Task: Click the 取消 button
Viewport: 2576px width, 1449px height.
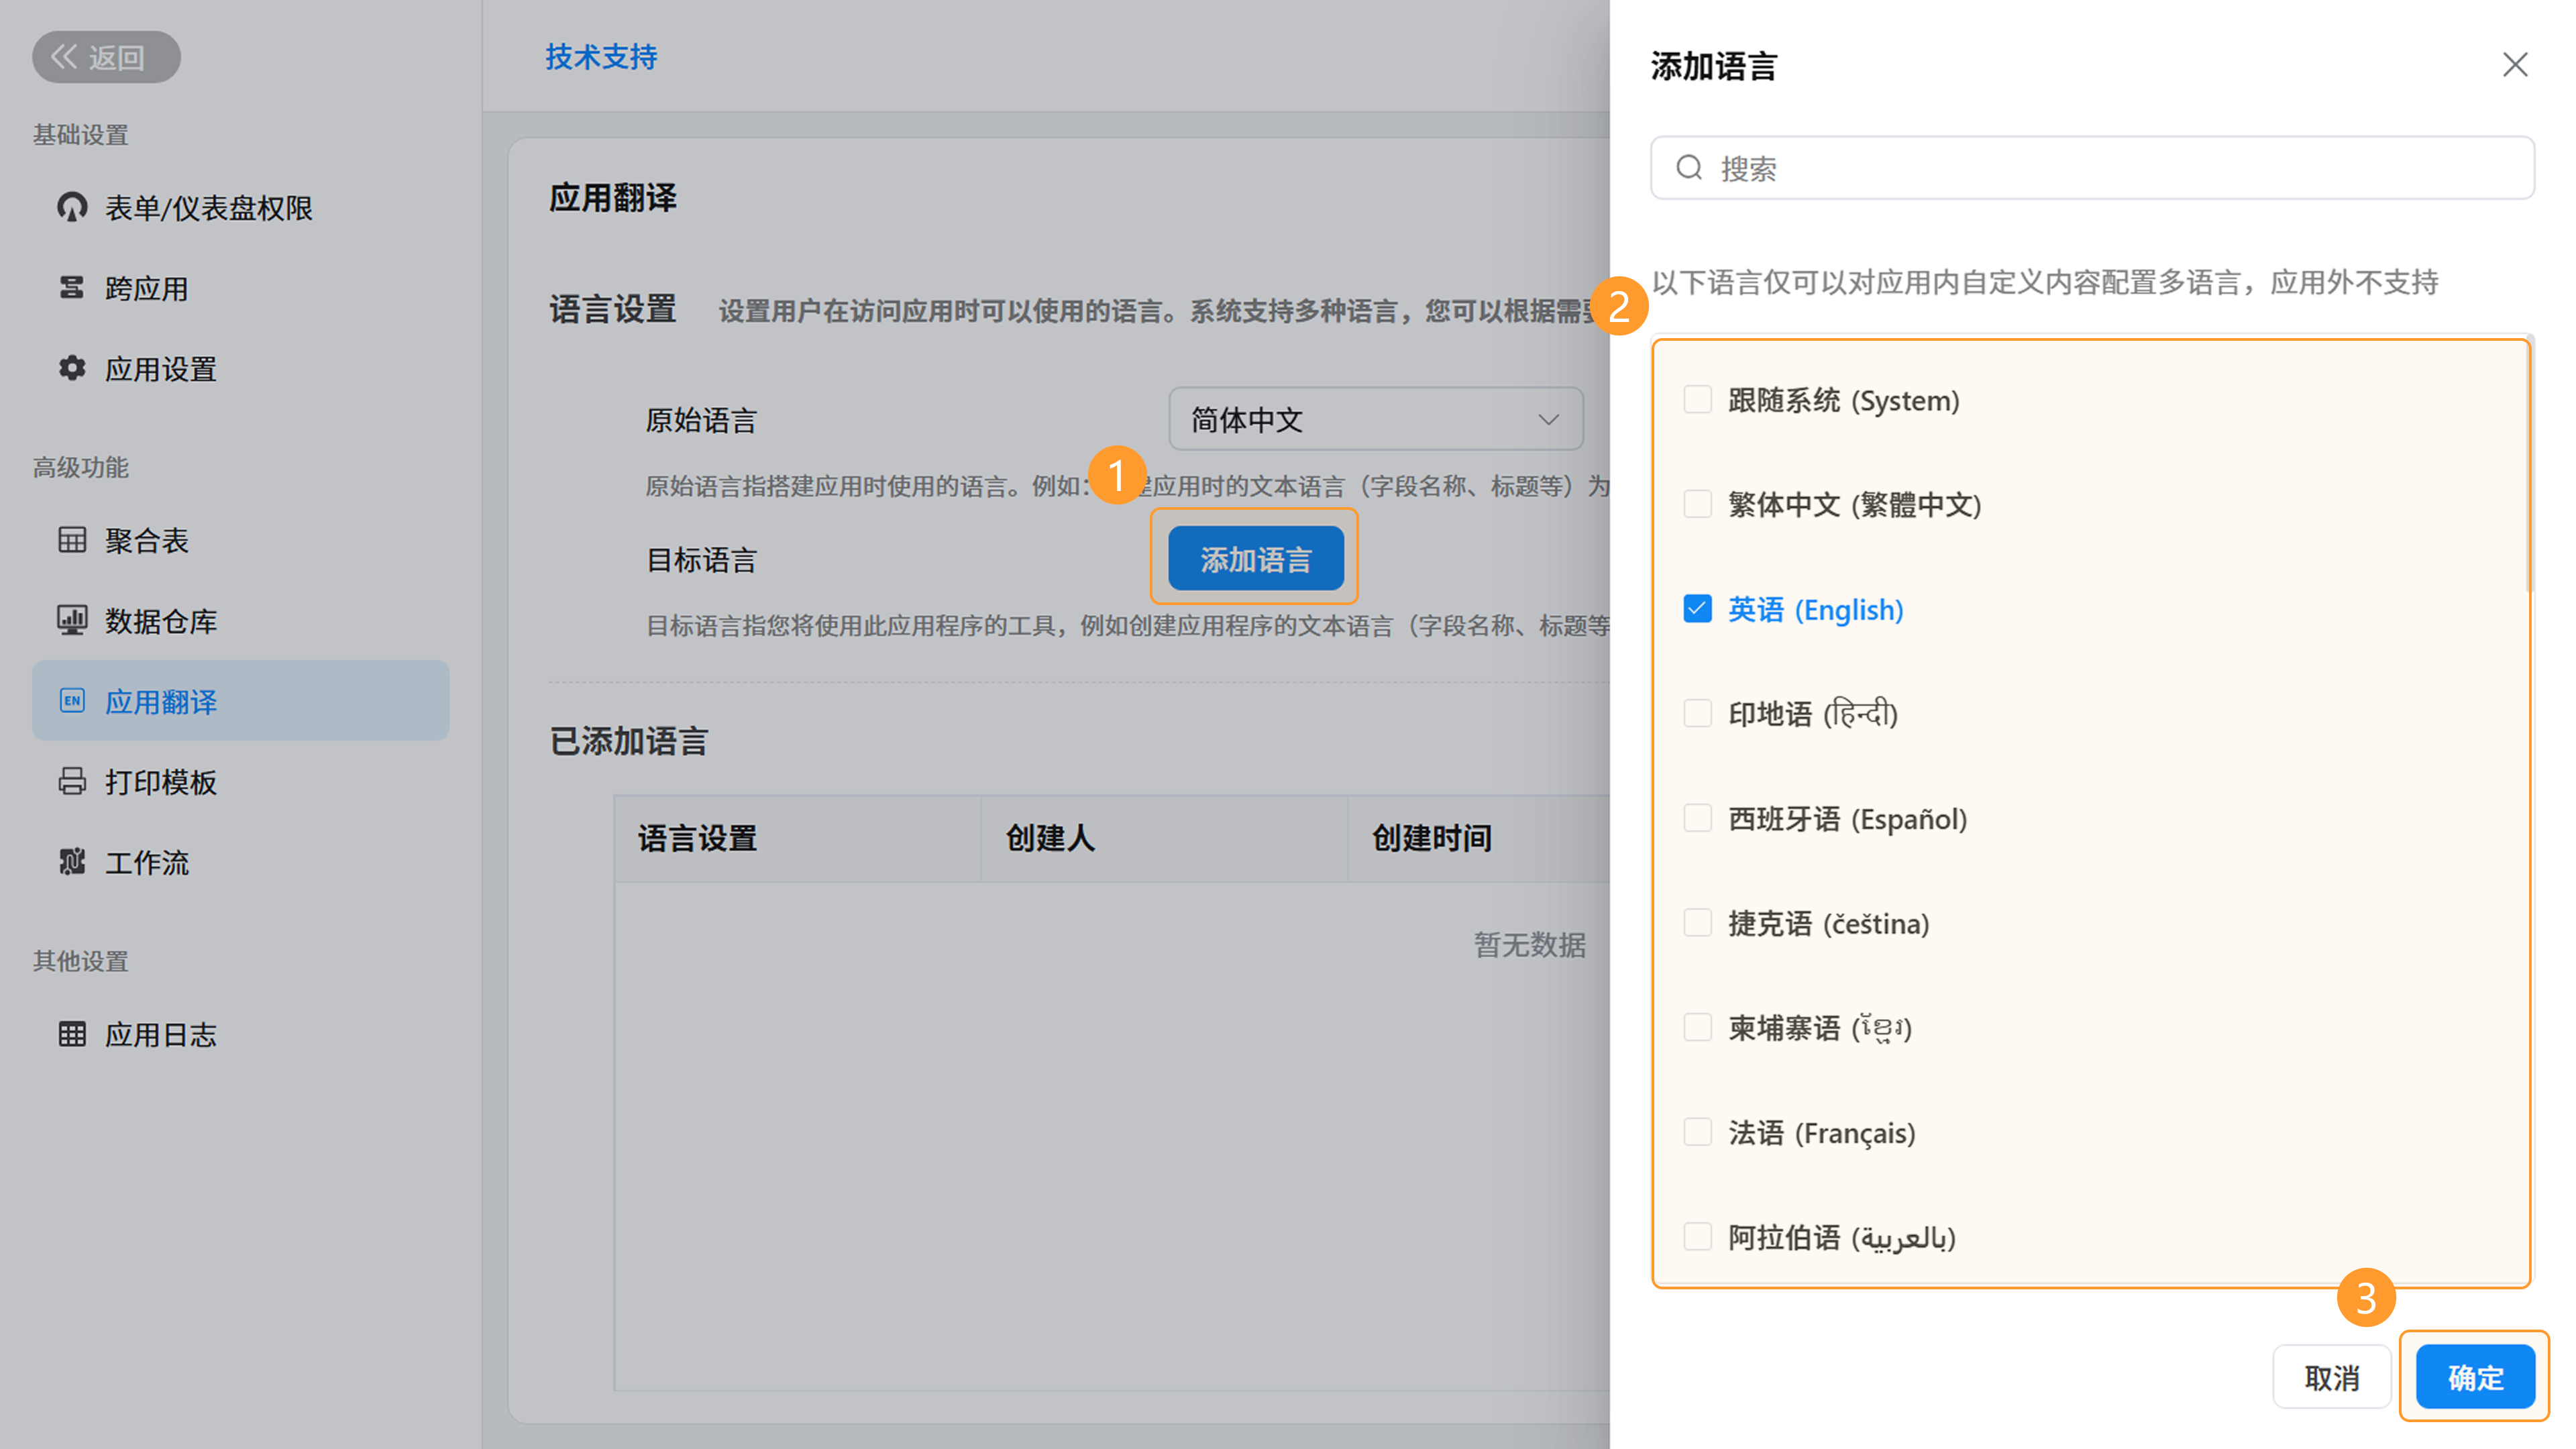Action: coord(2332,1378)
